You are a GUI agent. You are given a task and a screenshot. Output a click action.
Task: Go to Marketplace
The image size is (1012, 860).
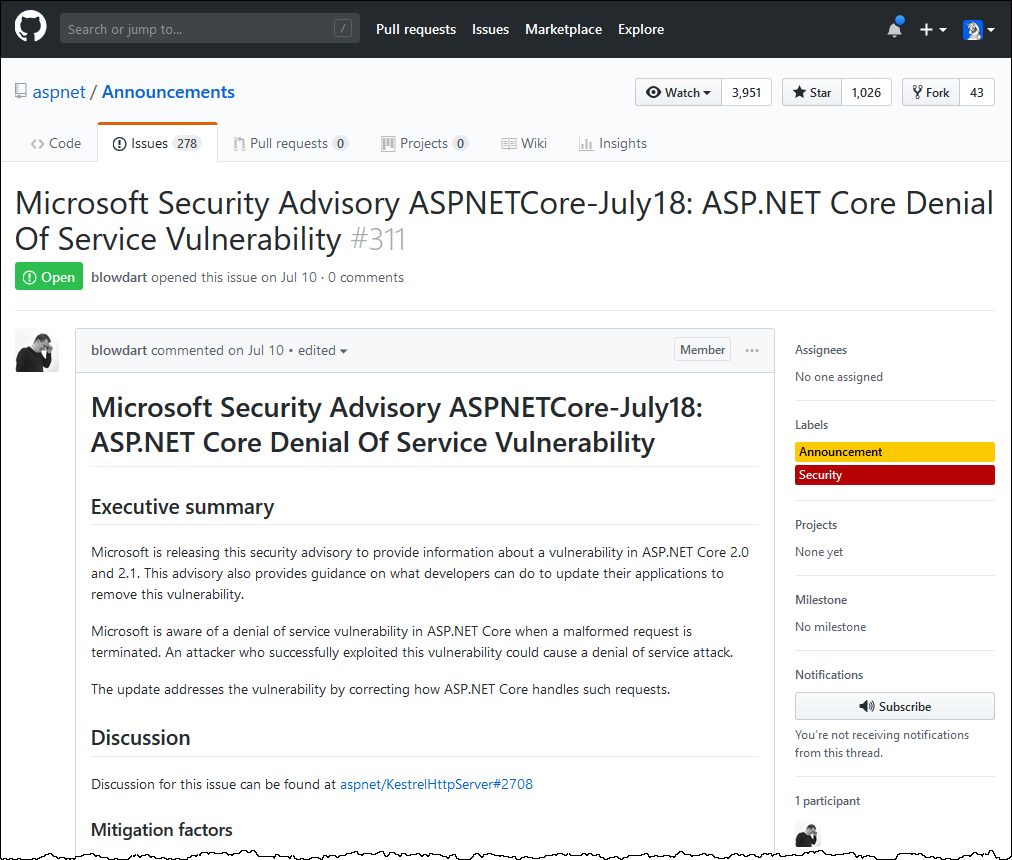coord(563,29)
